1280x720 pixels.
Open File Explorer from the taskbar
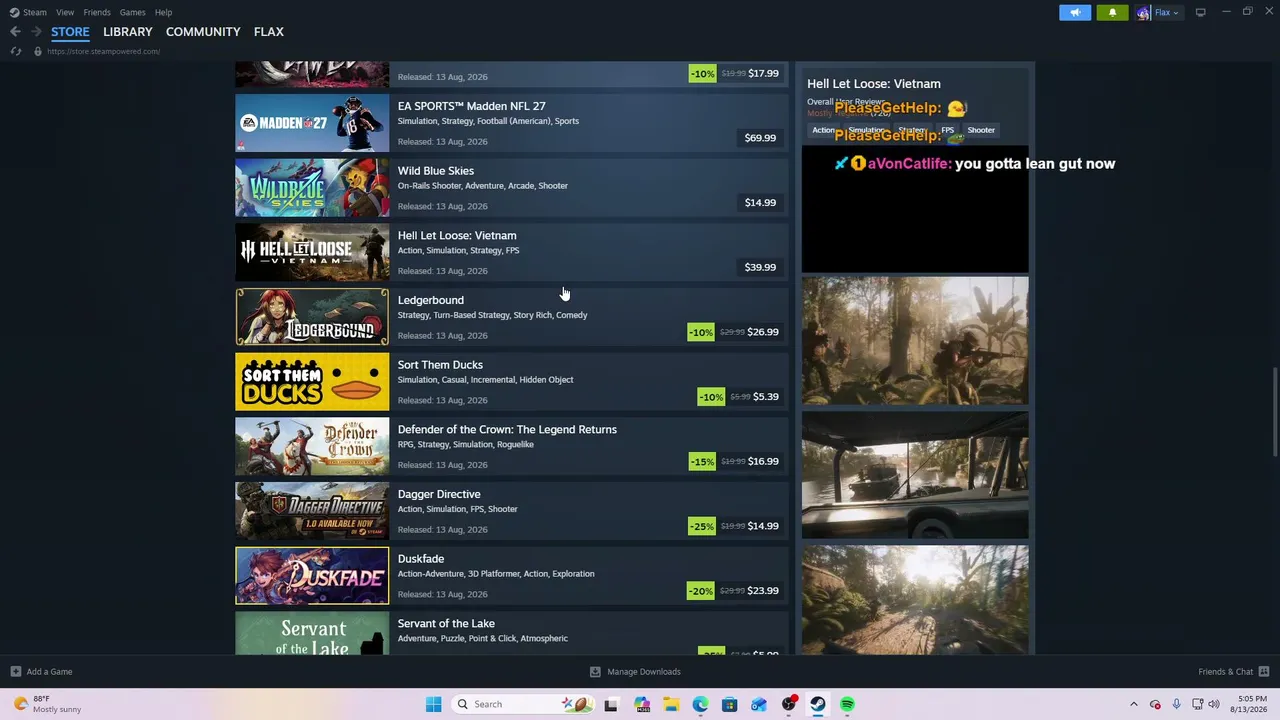[671, 704]
